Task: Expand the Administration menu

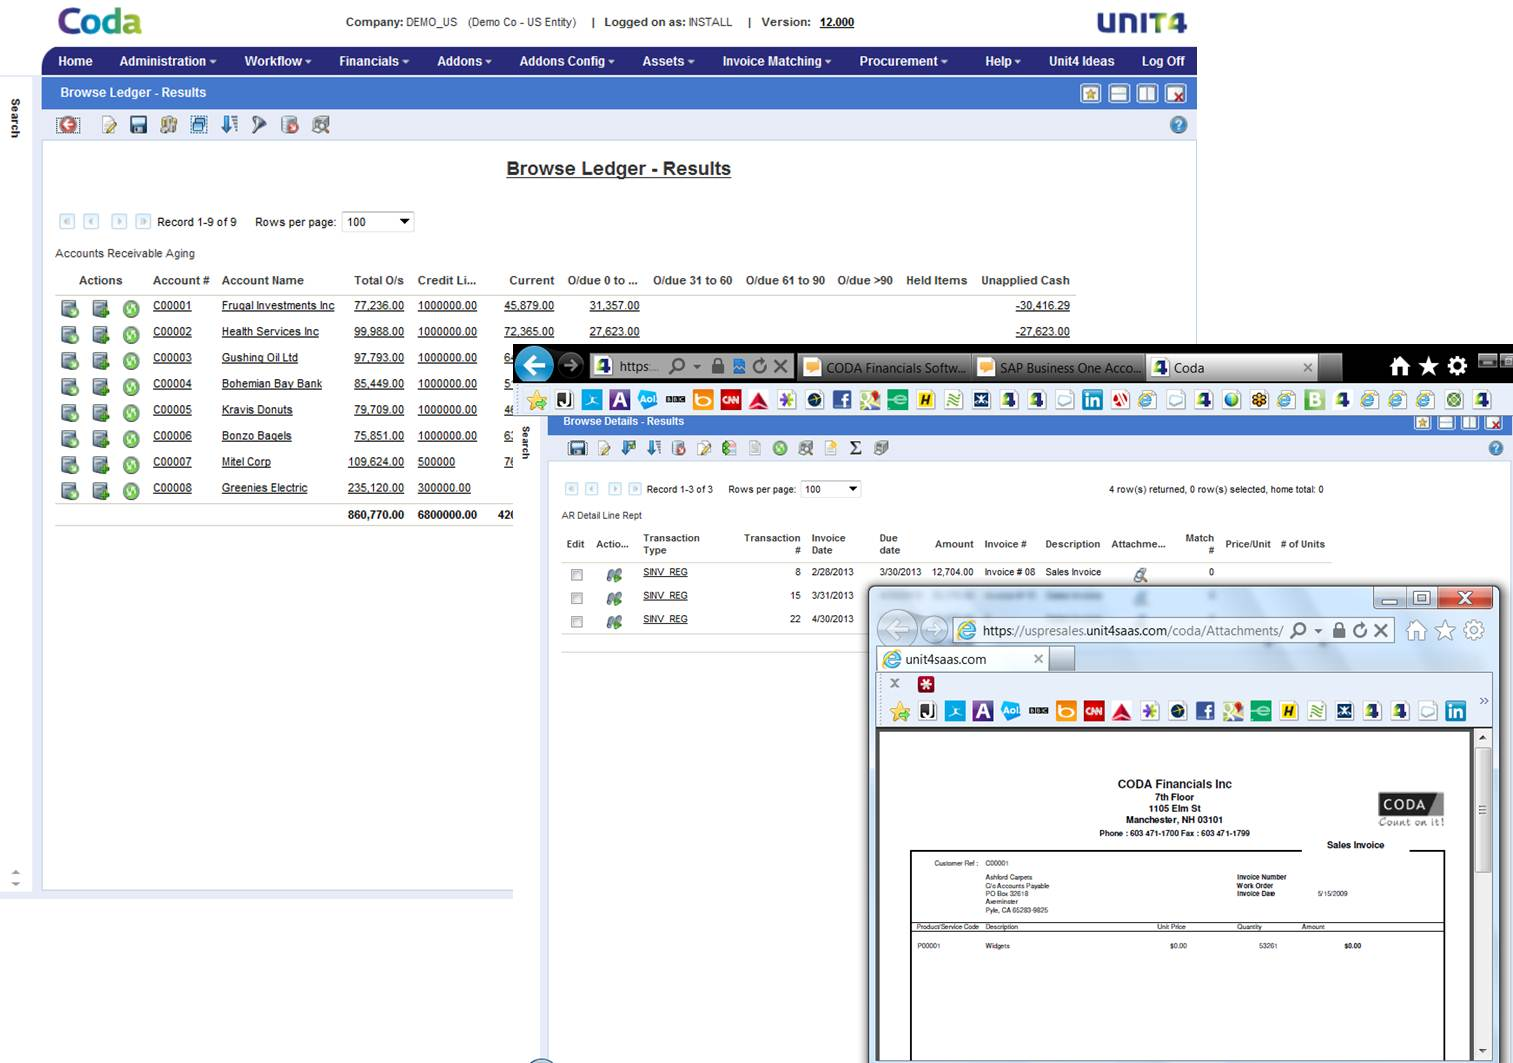Action: 167,61
